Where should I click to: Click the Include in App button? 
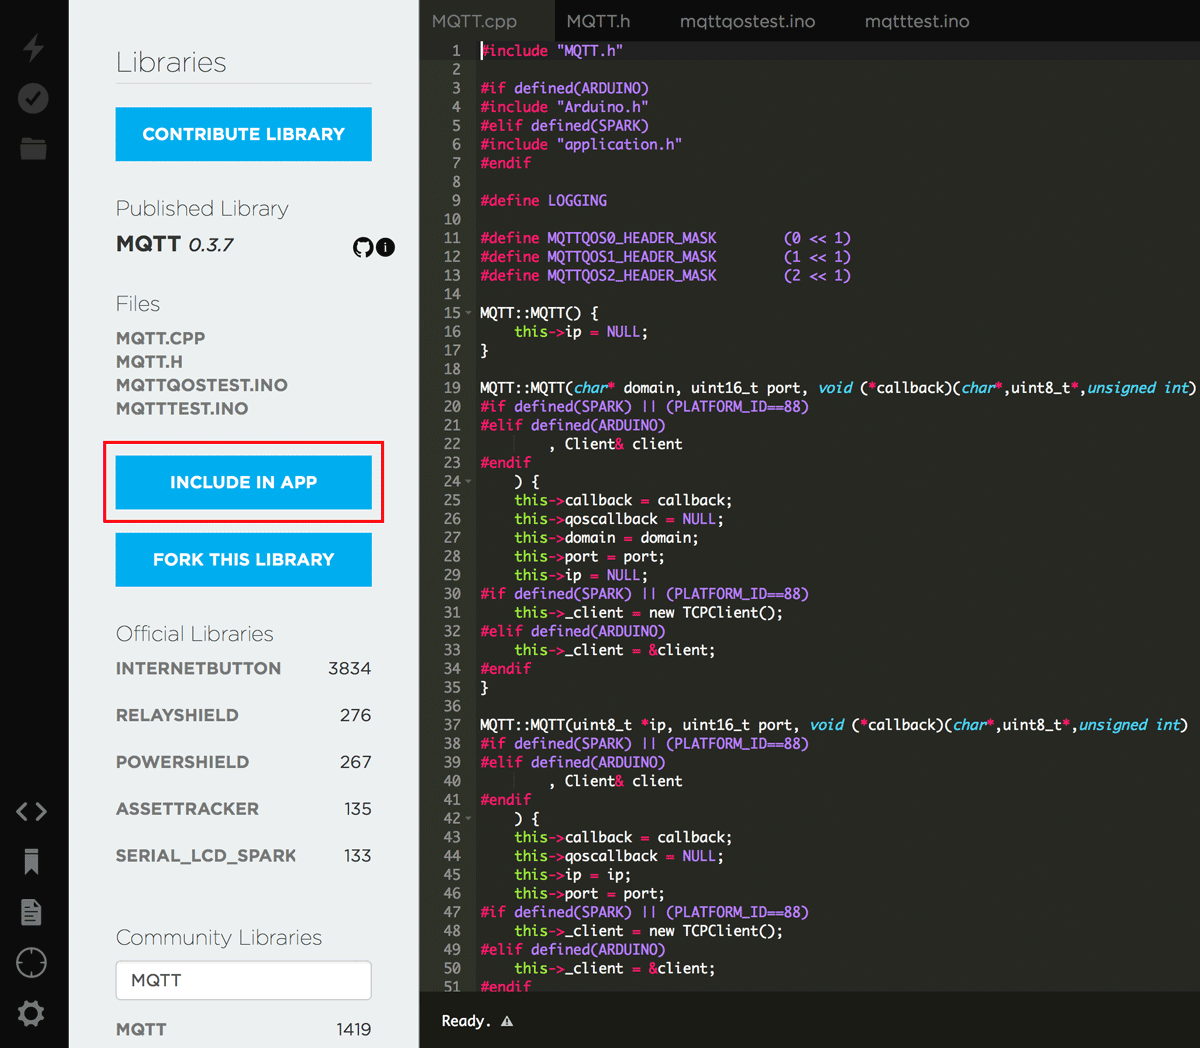tap(244, 482)
